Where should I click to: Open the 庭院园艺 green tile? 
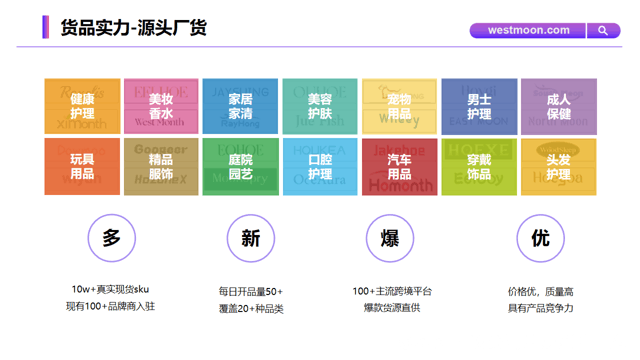coord(240,167)
